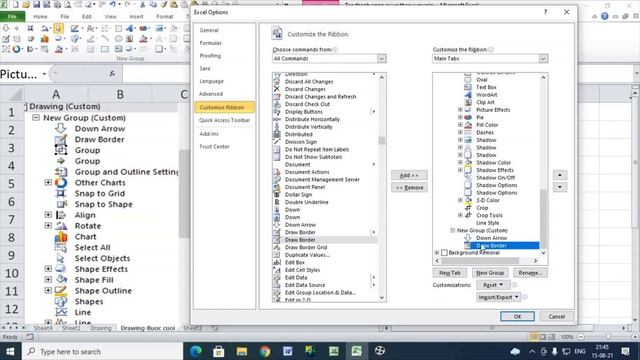640x360 pixels.
Task: Switch to the Format ribbon tab
Action: coord(164,17)
